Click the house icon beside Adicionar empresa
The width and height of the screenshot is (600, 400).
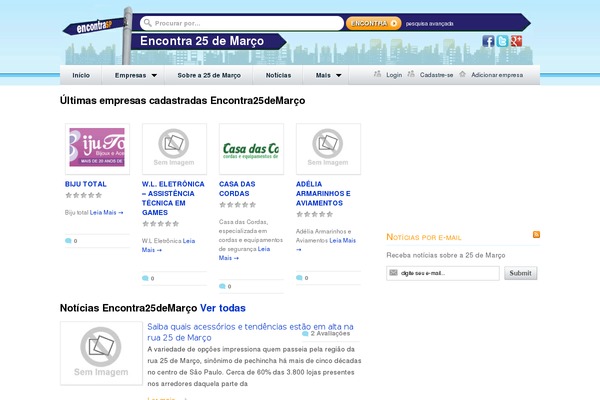tap(462, 74)
